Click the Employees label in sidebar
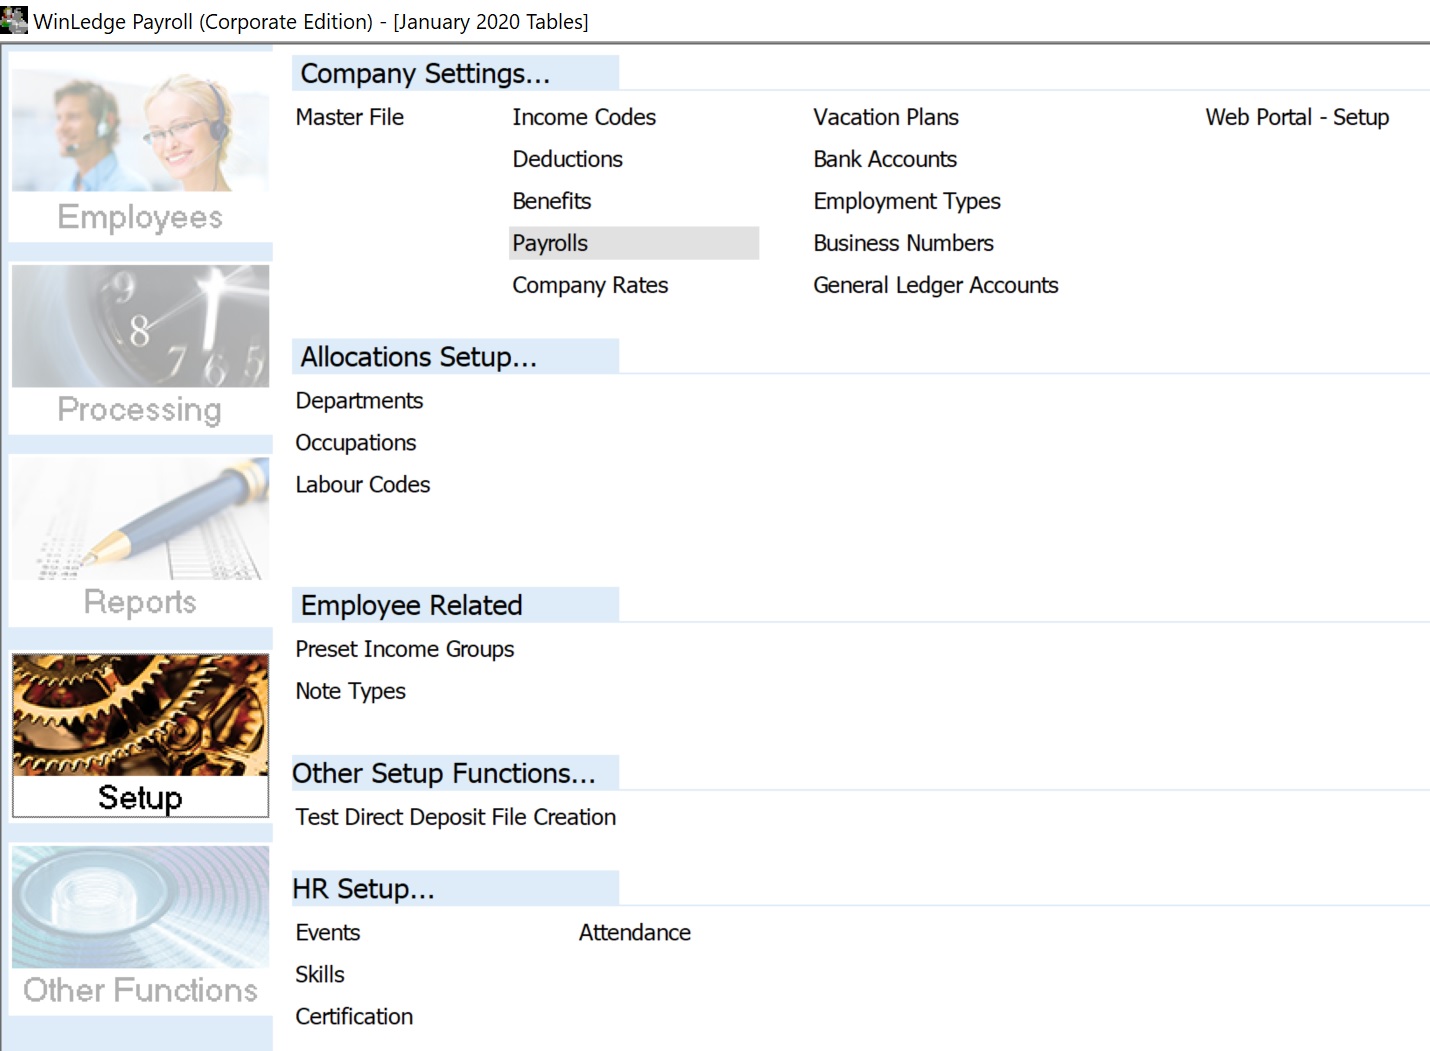Screen dimensions: 1430x1051 pyautogui.click(x=140, y=217)
